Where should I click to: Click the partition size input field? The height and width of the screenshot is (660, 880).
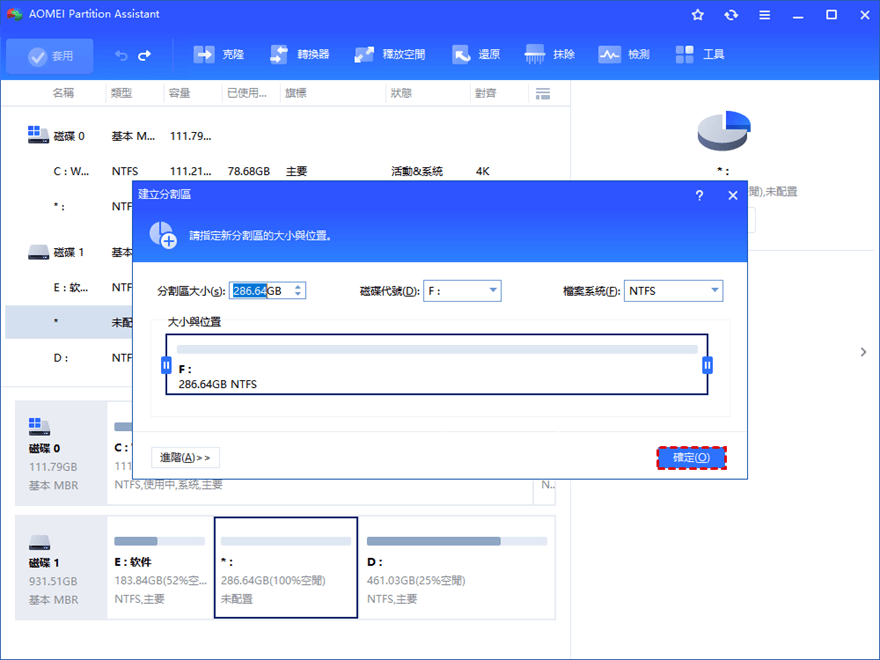[261, 291]
